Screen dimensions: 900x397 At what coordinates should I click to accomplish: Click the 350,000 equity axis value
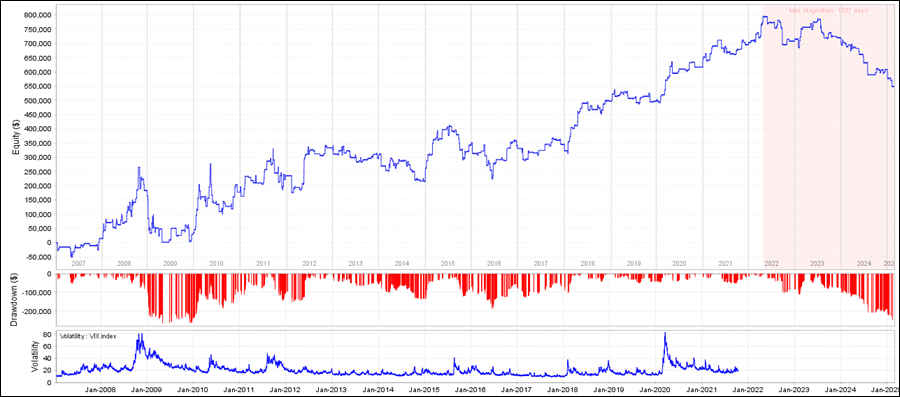37,143
